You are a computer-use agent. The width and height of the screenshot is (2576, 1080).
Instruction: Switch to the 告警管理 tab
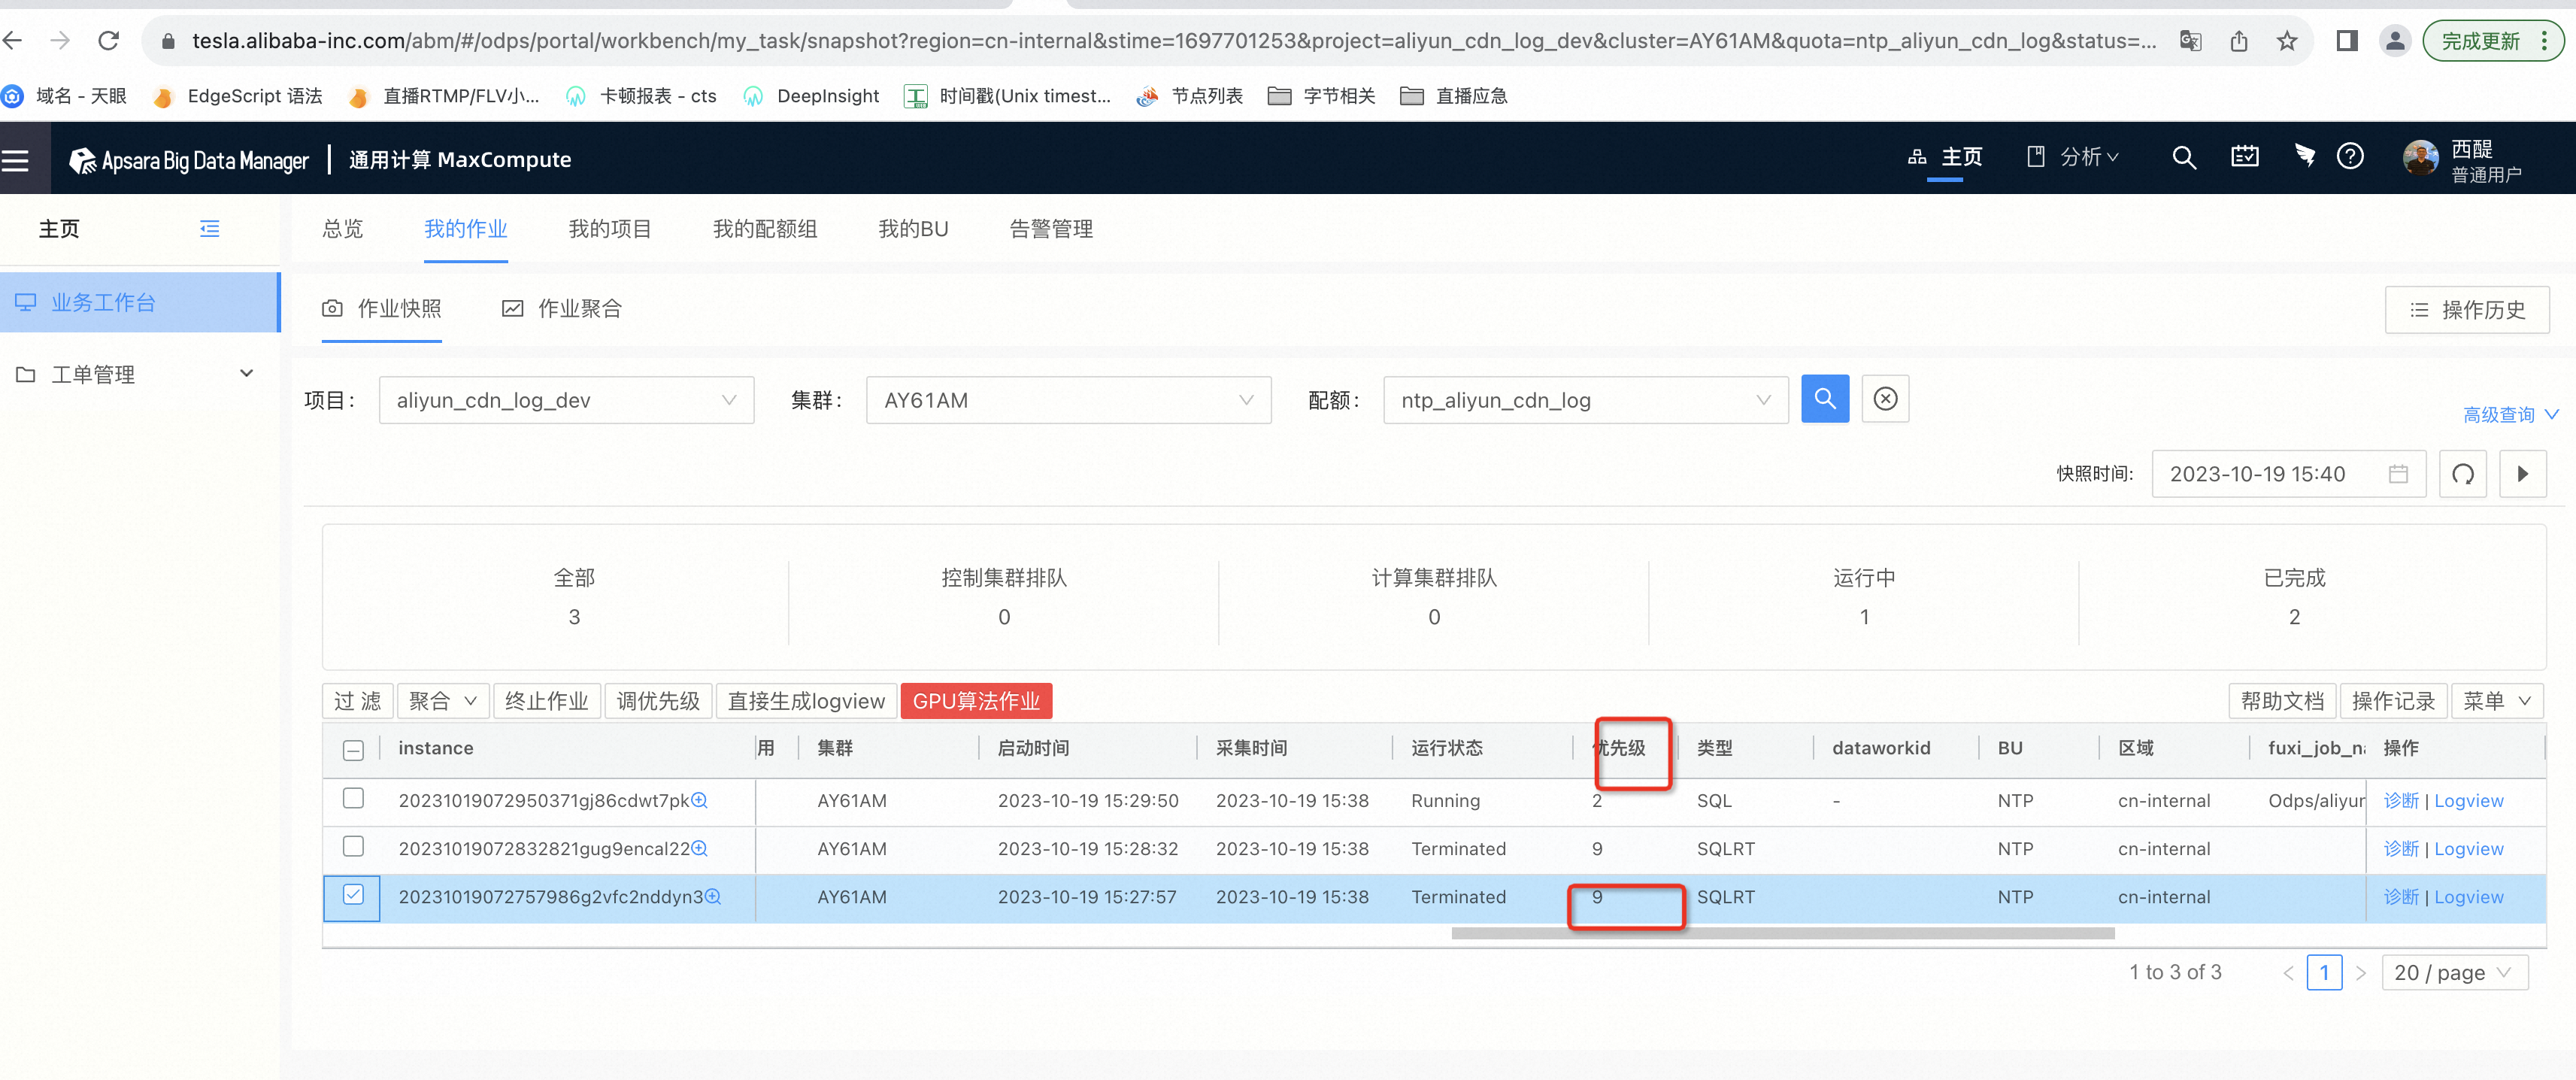click(1051, 229)
